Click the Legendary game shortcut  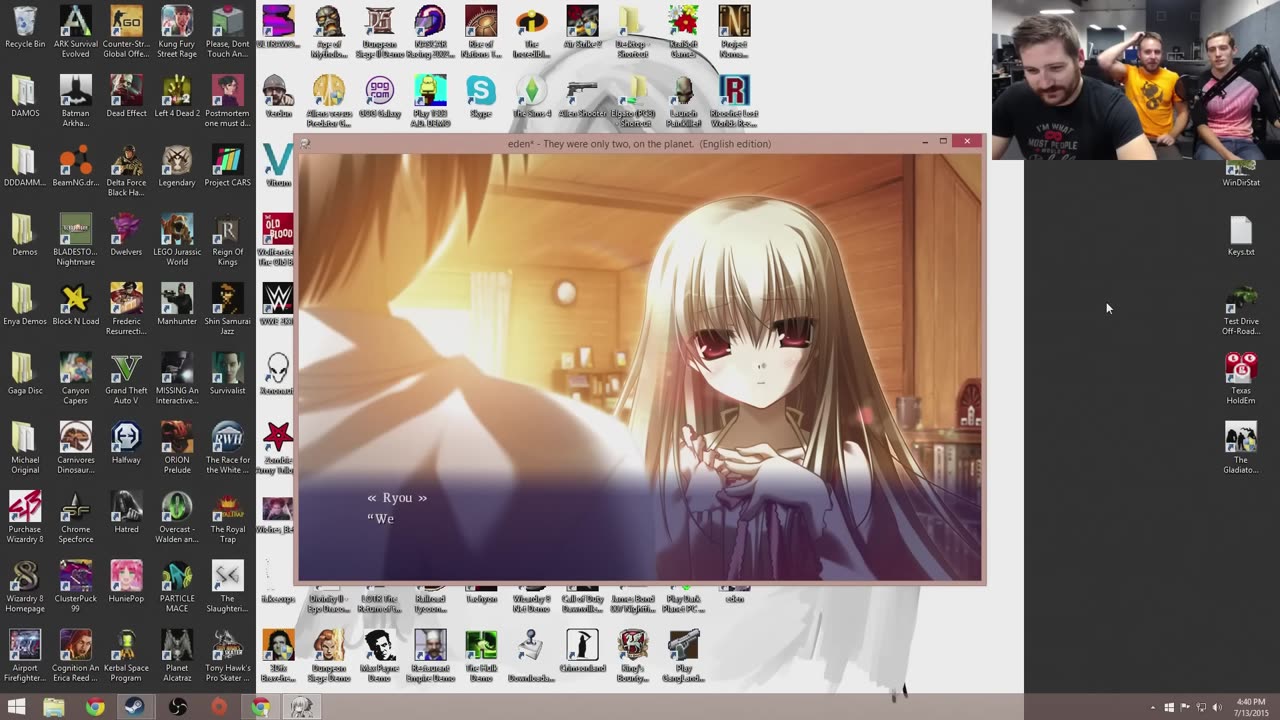177,167
